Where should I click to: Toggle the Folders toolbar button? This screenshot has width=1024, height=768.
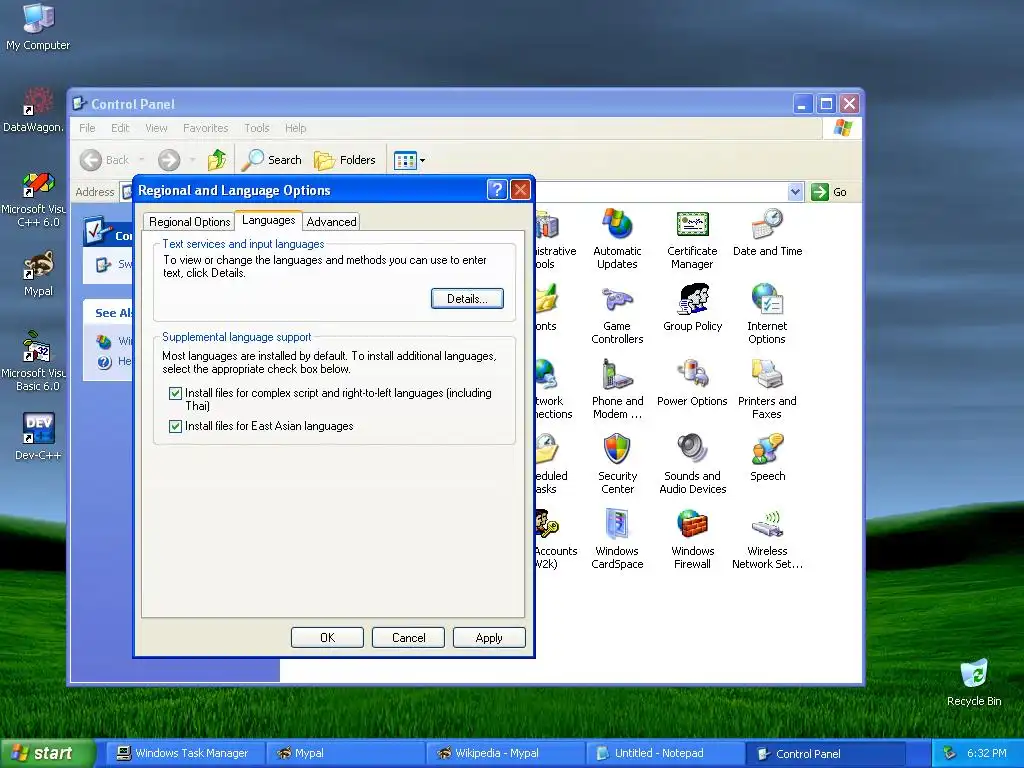tap(345, 159)
